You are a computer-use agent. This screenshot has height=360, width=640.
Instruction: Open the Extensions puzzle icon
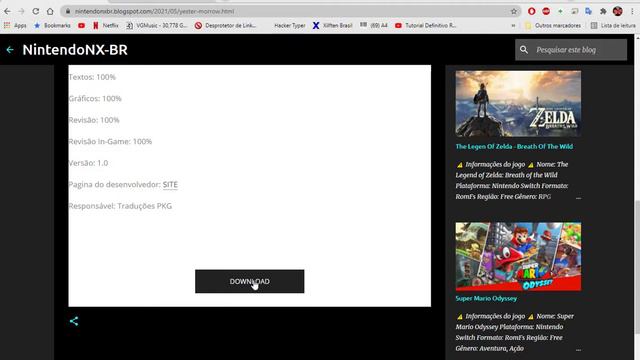[603, 11]
